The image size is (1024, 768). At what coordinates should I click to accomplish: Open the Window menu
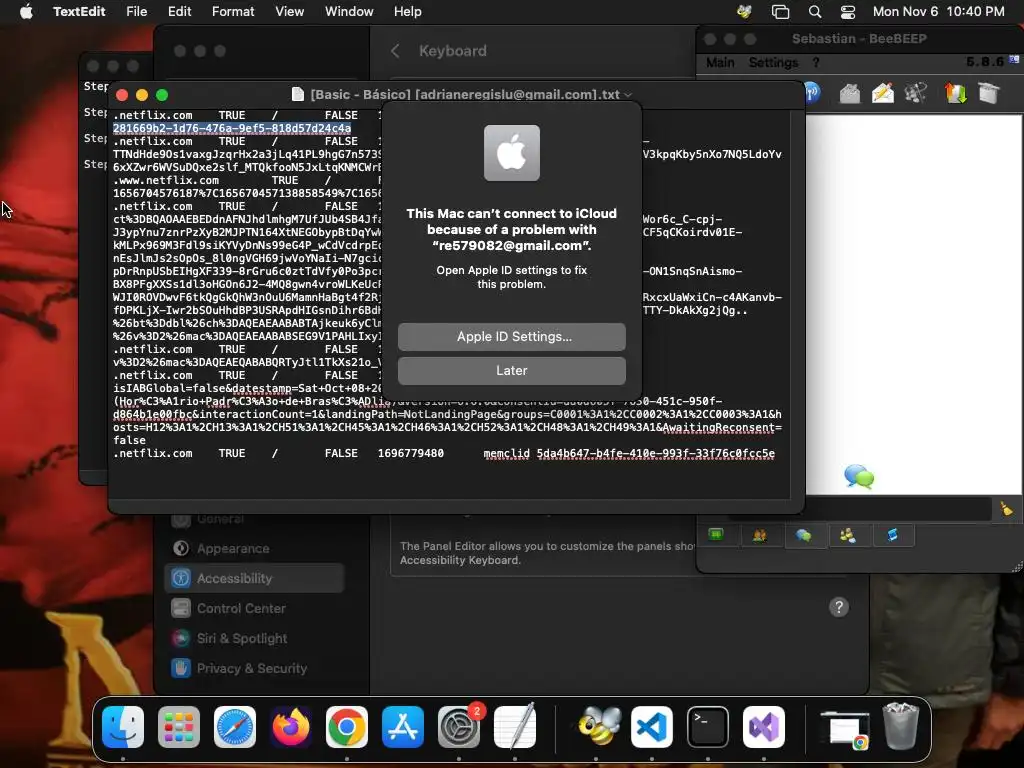349,11
